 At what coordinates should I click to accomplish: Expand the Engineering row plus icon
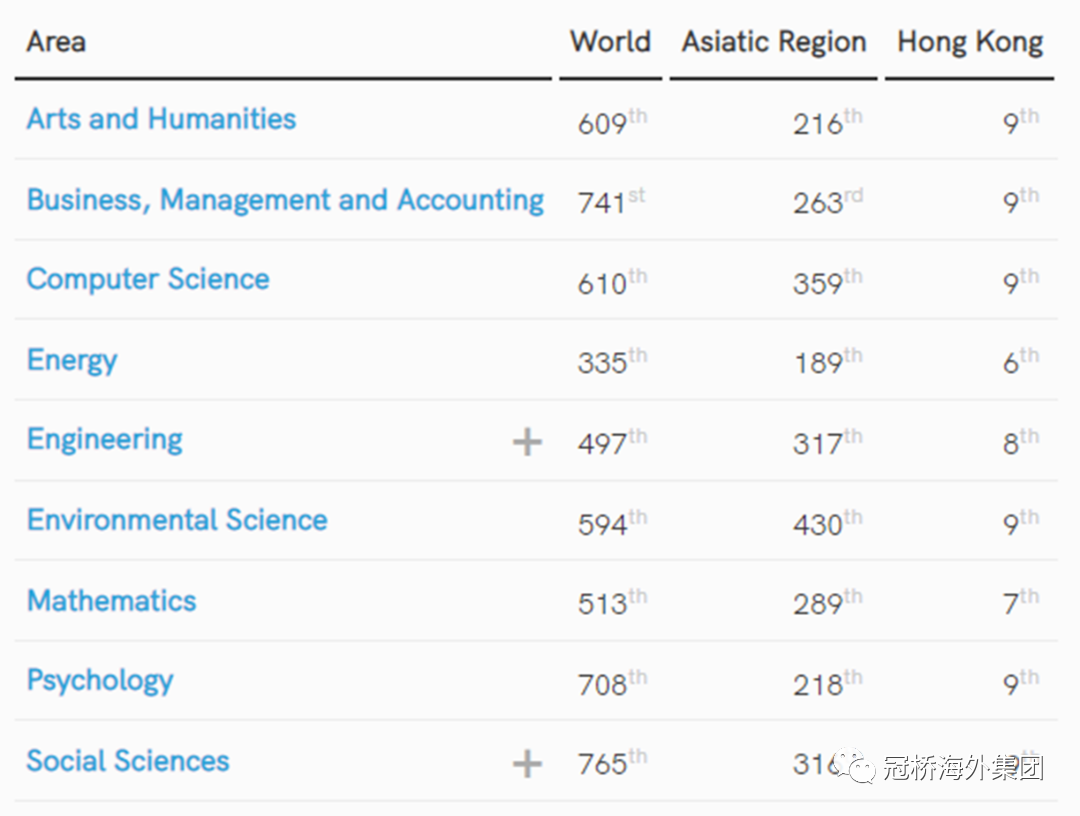pyautogui.click(x=527, y=441)
